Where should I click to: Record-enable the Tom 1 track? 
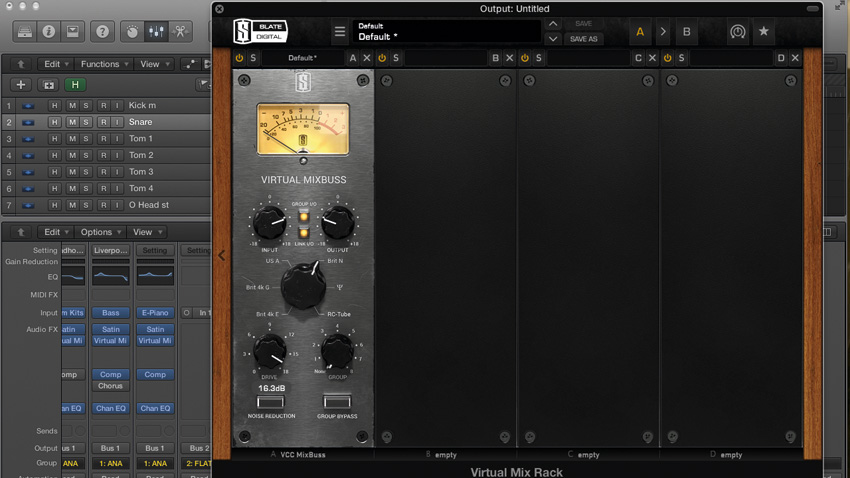pyautogui.click(x=104, y=139)
